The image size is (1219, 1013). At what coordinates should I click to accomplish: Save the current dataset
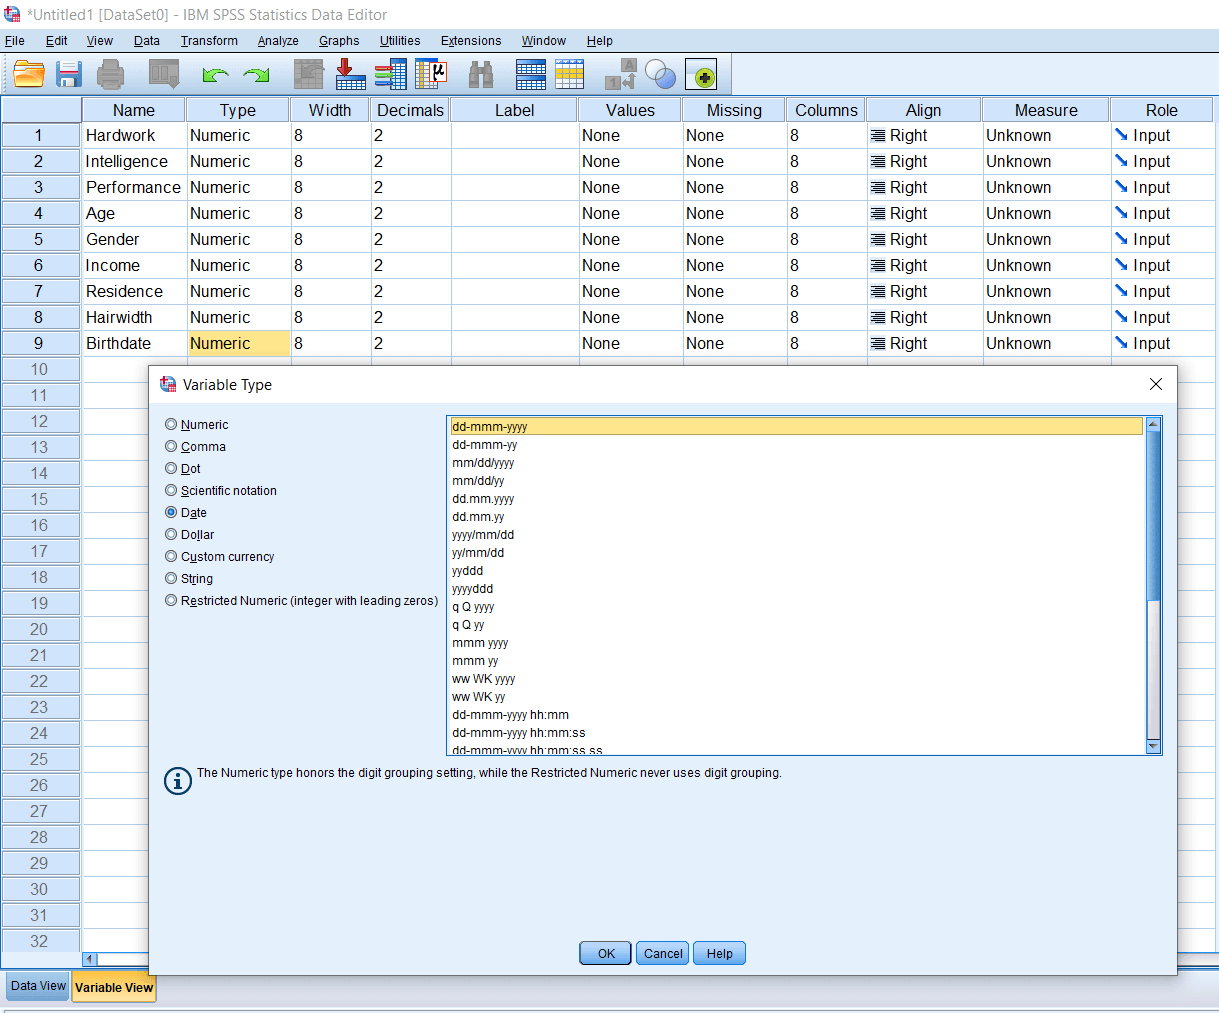[67, 73]
